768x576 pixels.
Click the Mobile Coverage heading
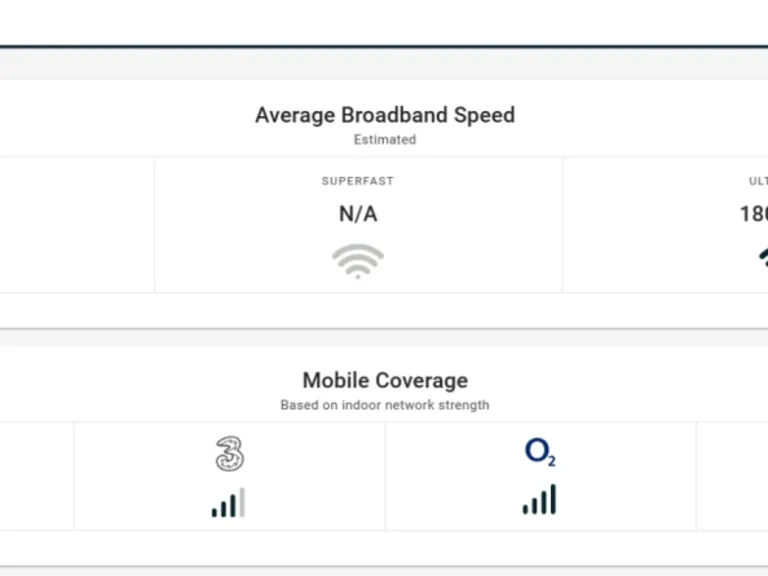pos(384,380)
